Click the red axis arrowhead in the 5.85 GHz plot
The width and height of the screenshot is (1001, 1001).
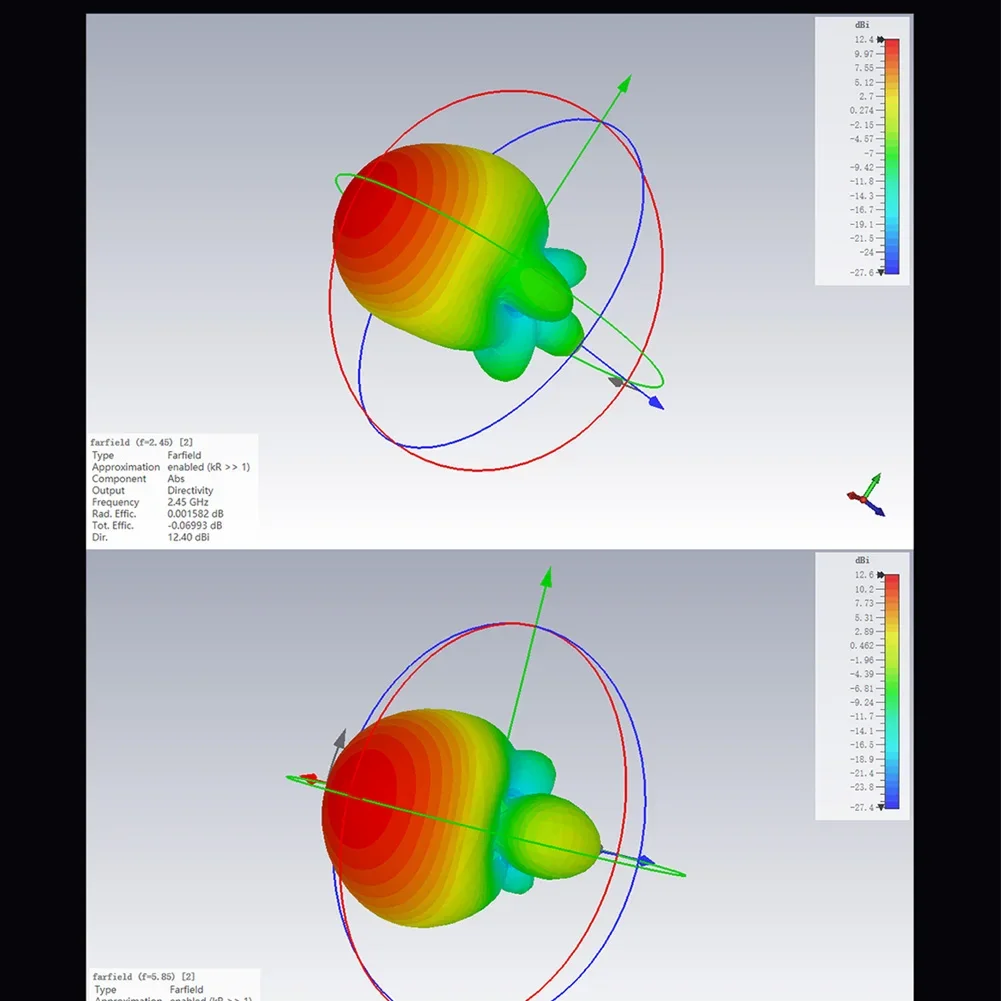coord(309,778)
